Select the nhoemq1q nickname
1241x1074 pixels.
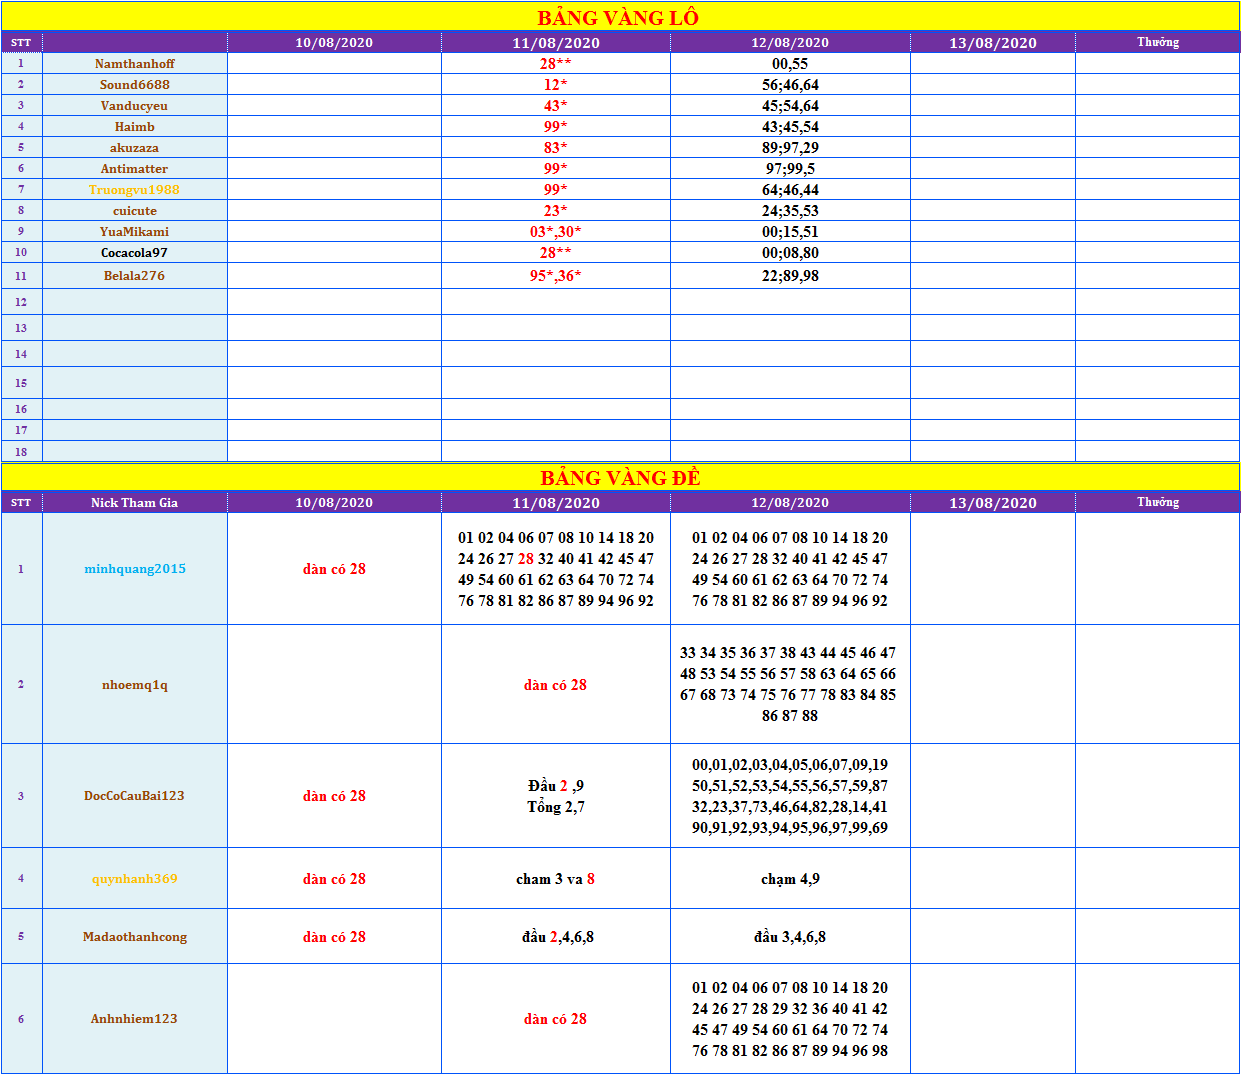tap(134, 685)
